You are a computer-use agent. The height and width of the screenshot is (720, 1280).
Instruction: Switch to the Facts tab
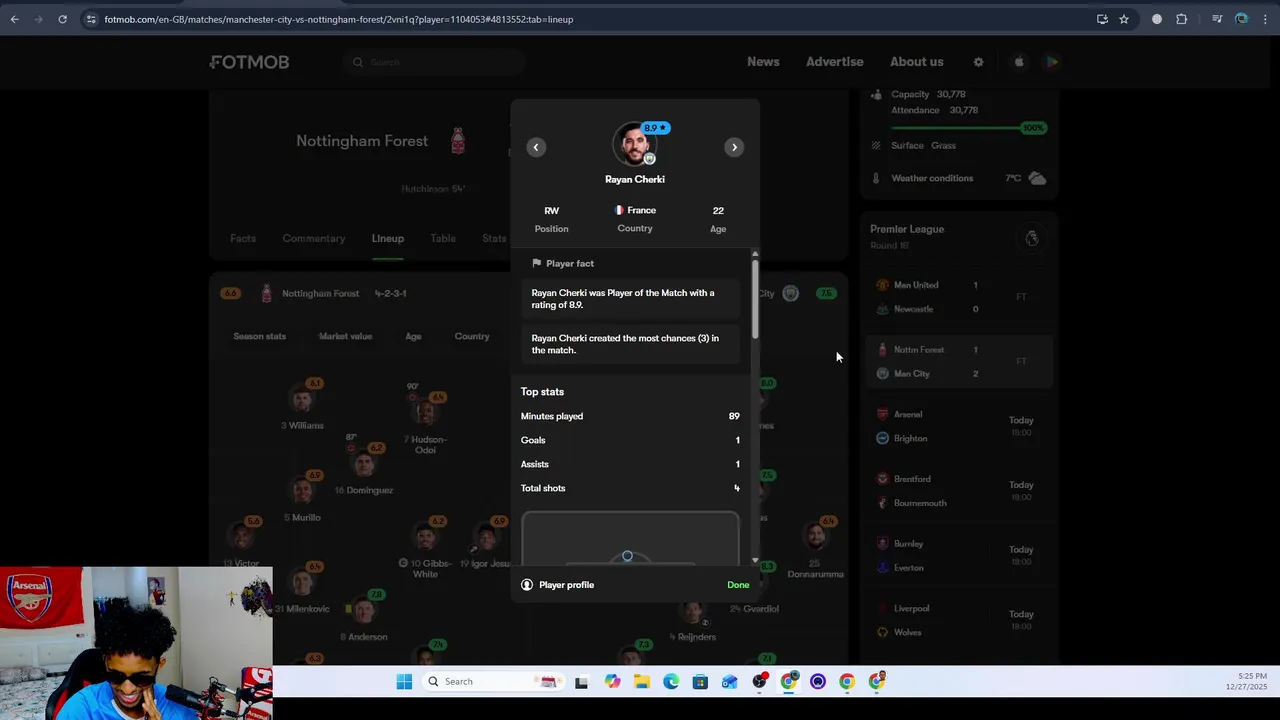coord(243,239)
